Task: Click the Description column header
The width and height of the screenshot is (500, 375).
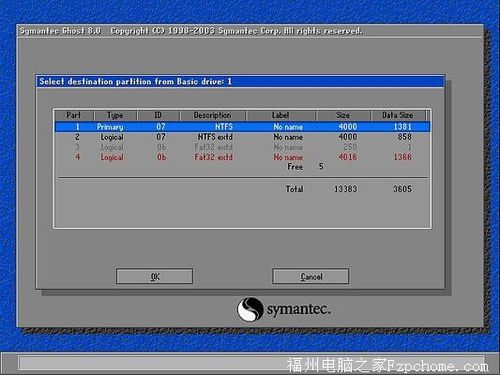Action: 213,115
